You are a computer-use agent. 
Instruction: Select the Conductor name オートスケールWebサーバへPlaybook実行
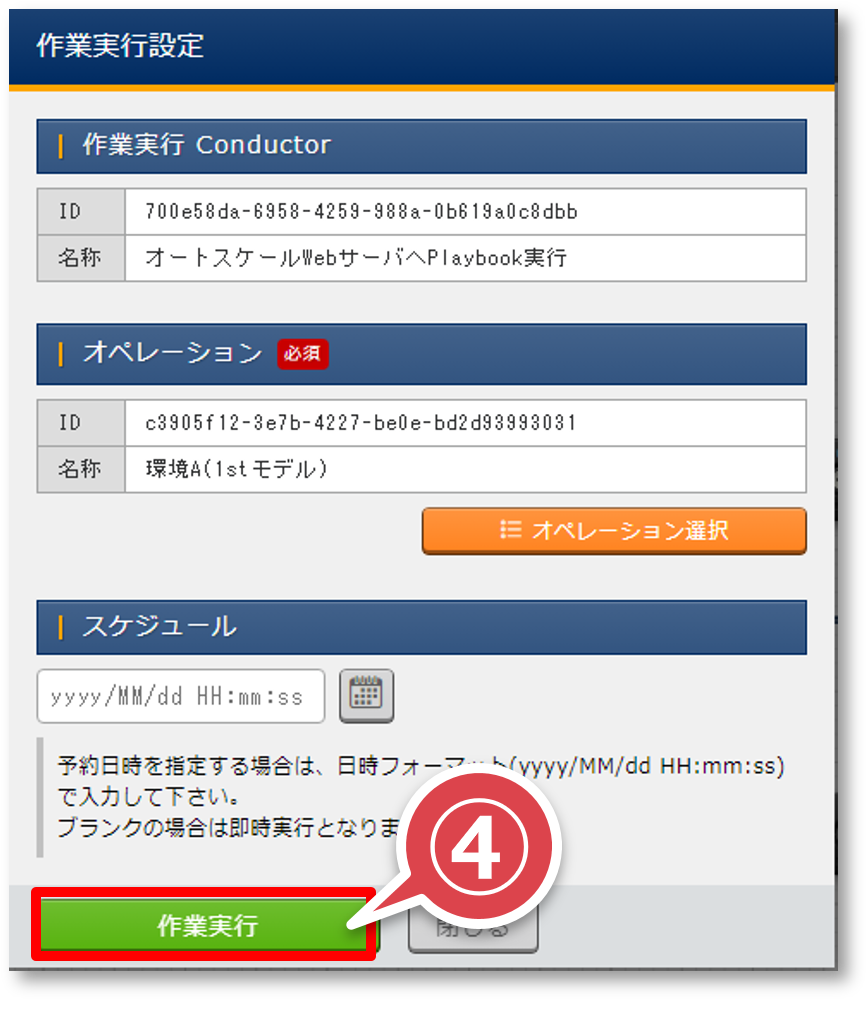(x=356, y=258)
